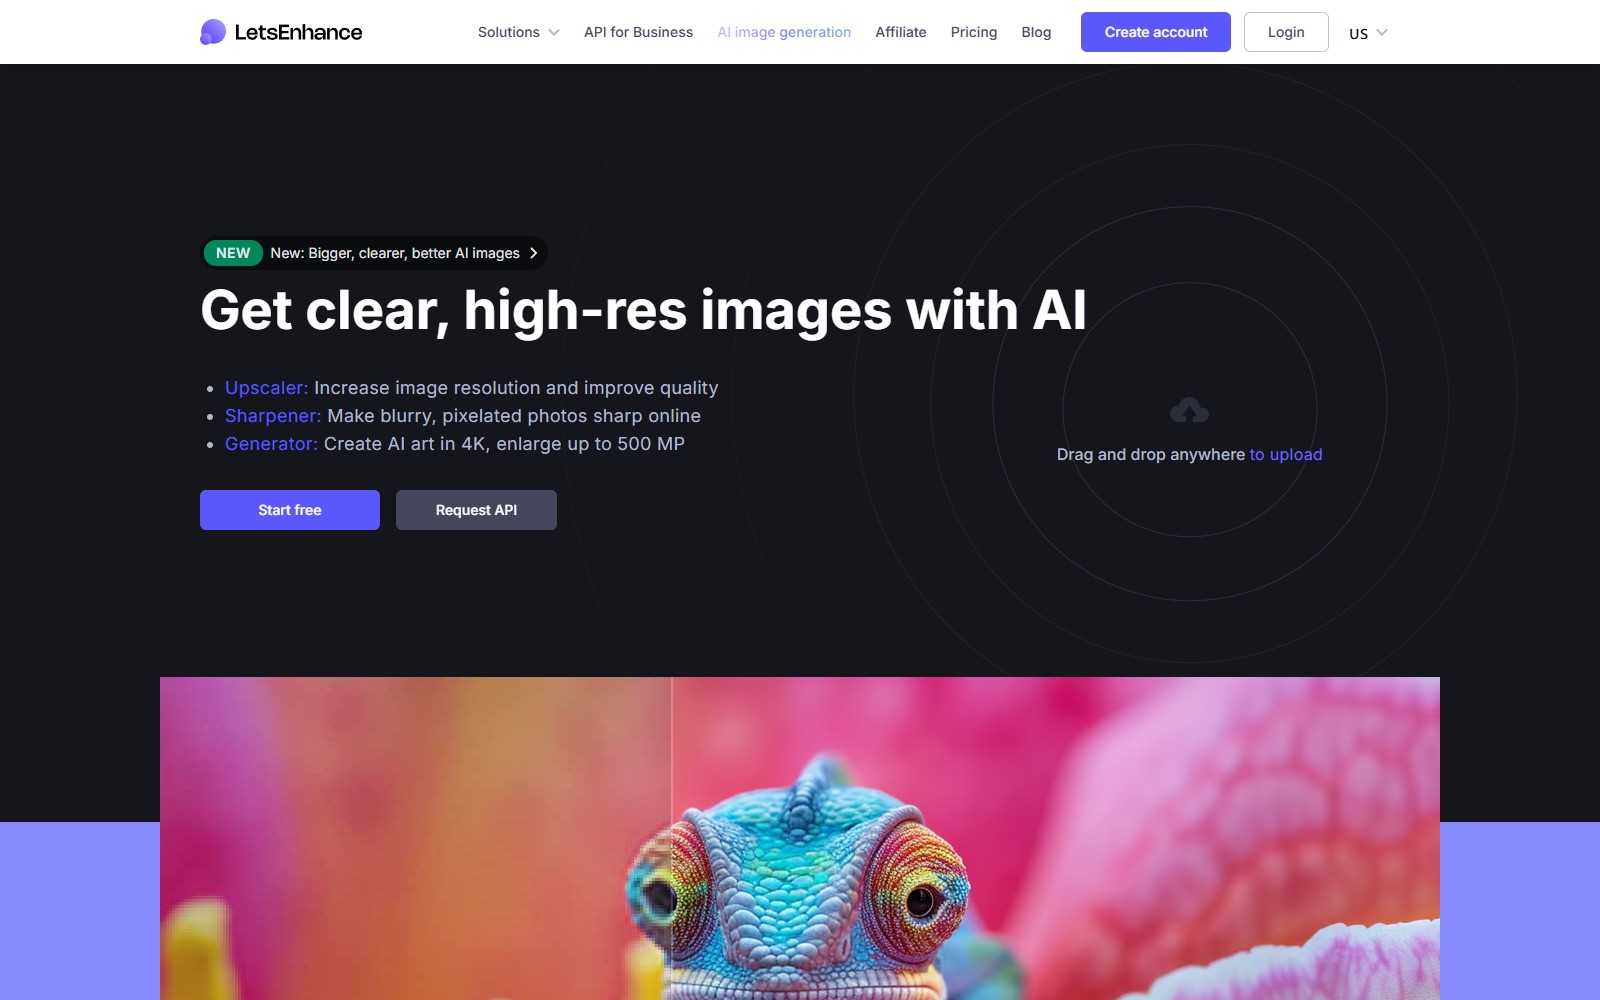1600x1000 pixels.
Task: Click the arrow after the Bigger, clearer announcement
Action: click(x=534, y=253)
